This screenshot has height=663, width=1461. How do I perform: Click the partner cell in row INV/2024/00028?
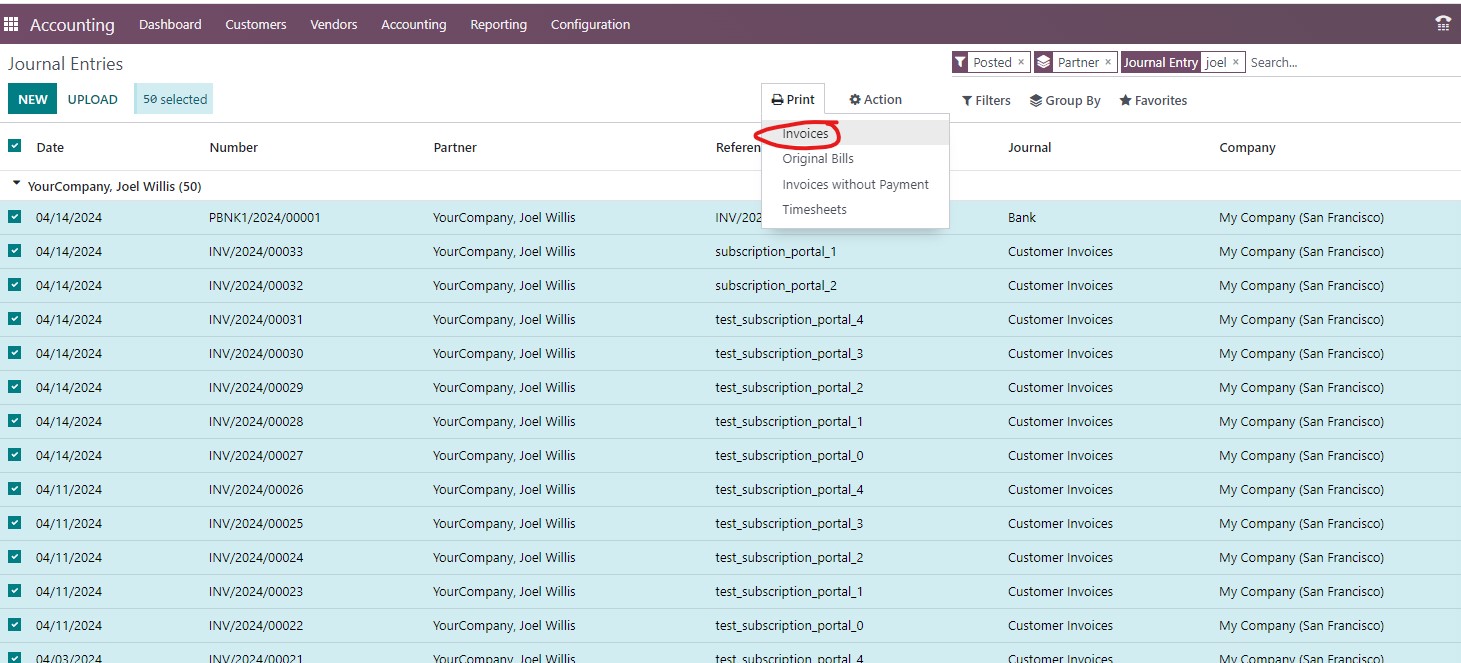504,421
